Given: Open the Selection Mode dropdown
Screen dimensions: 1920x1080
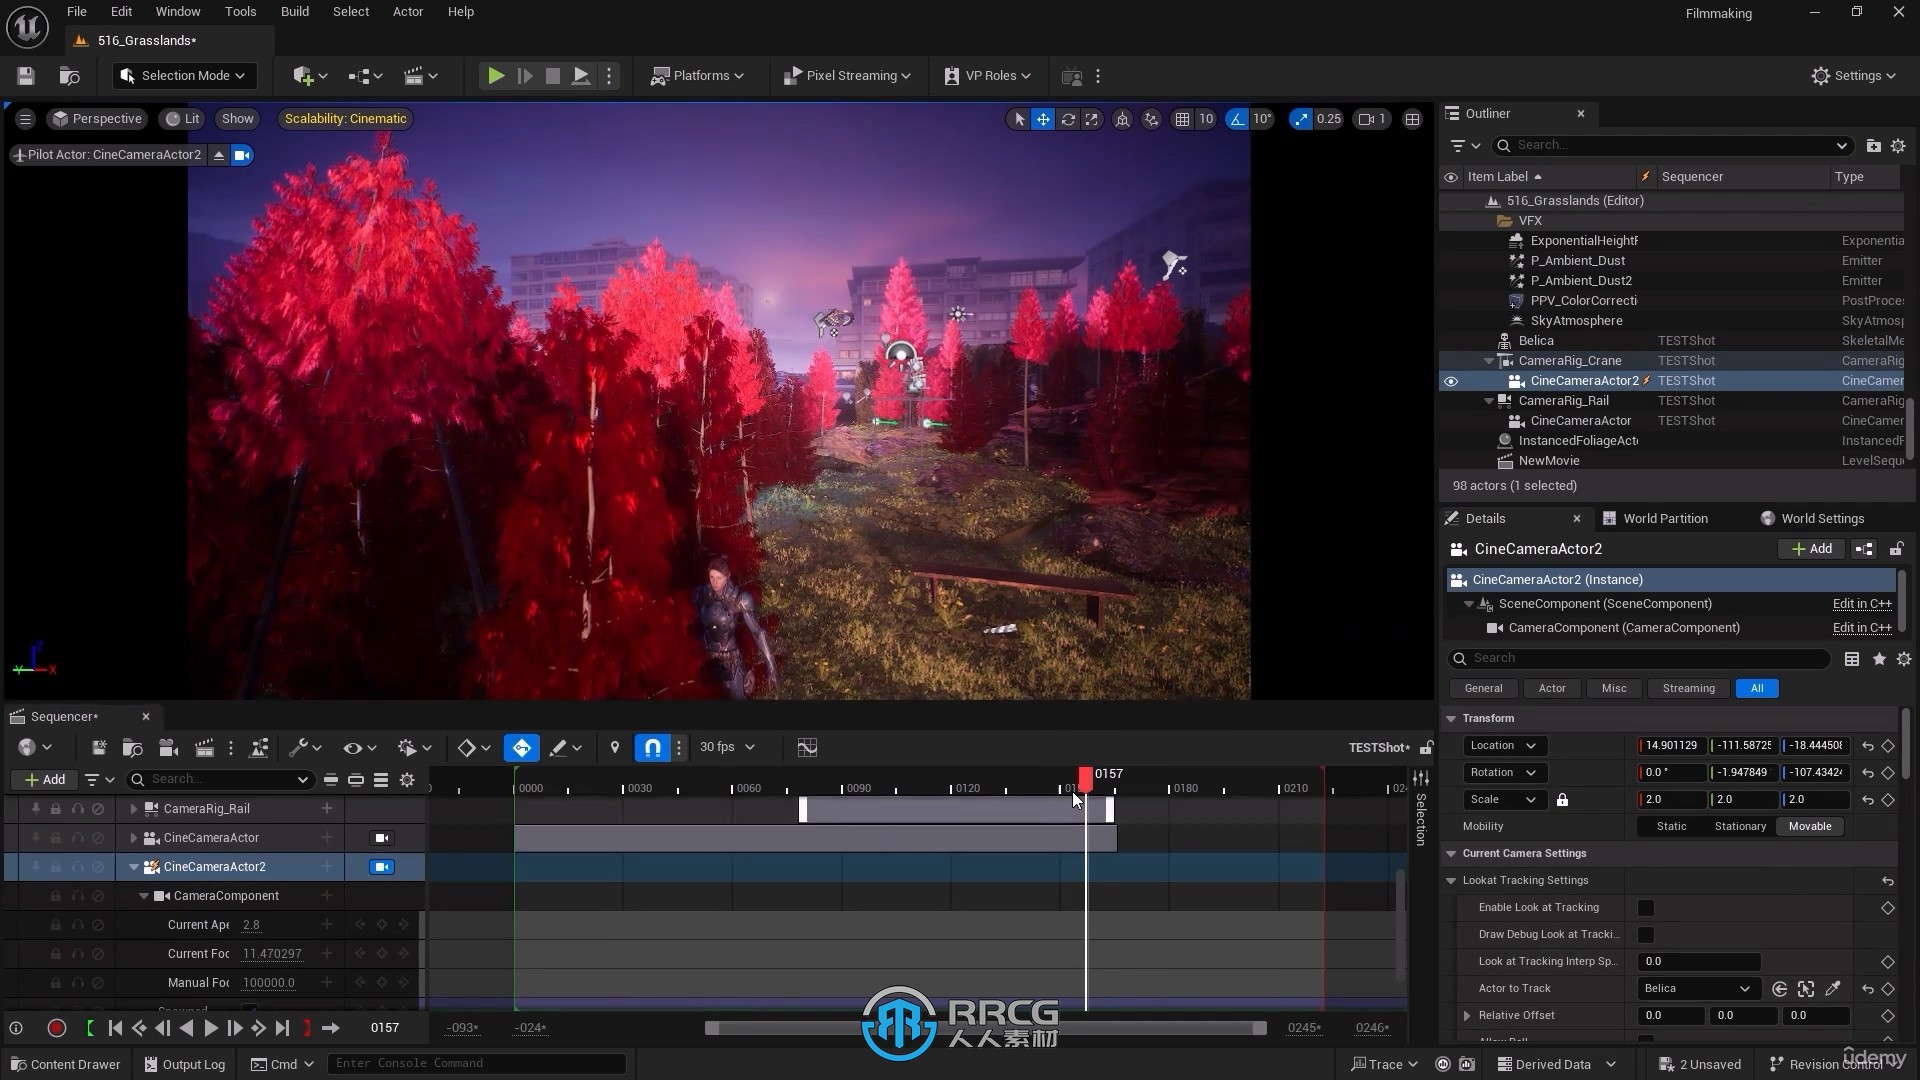Looking at the screenshot, I should click(x=184, y=76).
